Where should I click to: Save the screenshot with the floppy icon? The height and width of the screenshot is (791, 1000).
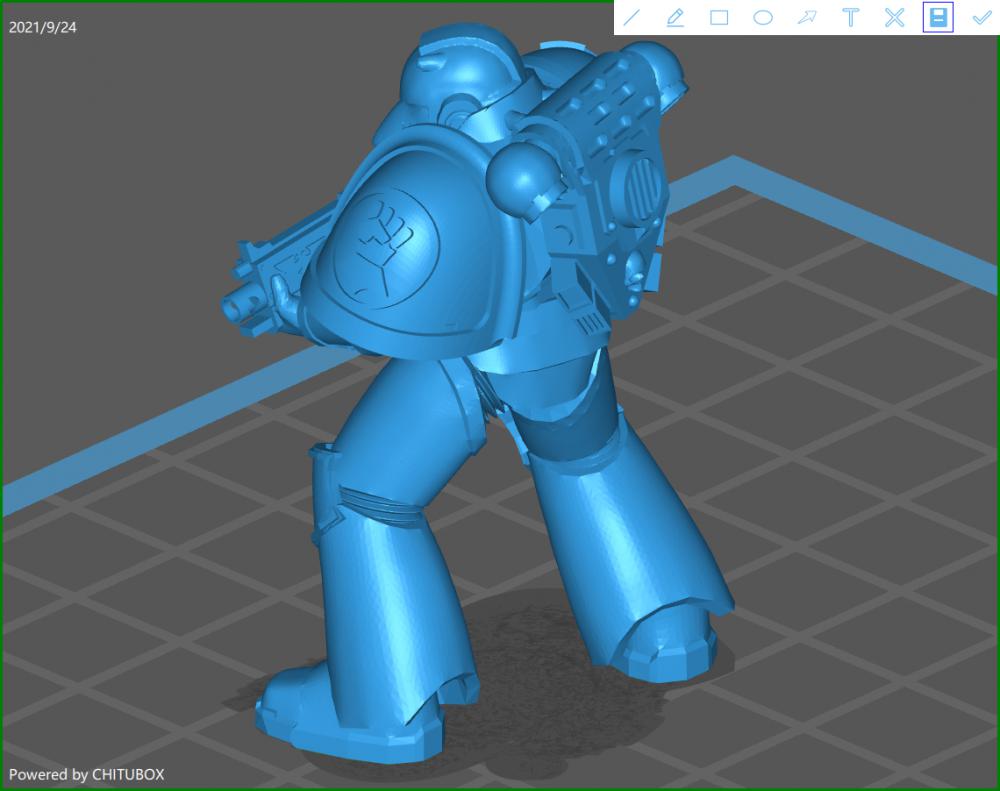(x=938, y=17)
